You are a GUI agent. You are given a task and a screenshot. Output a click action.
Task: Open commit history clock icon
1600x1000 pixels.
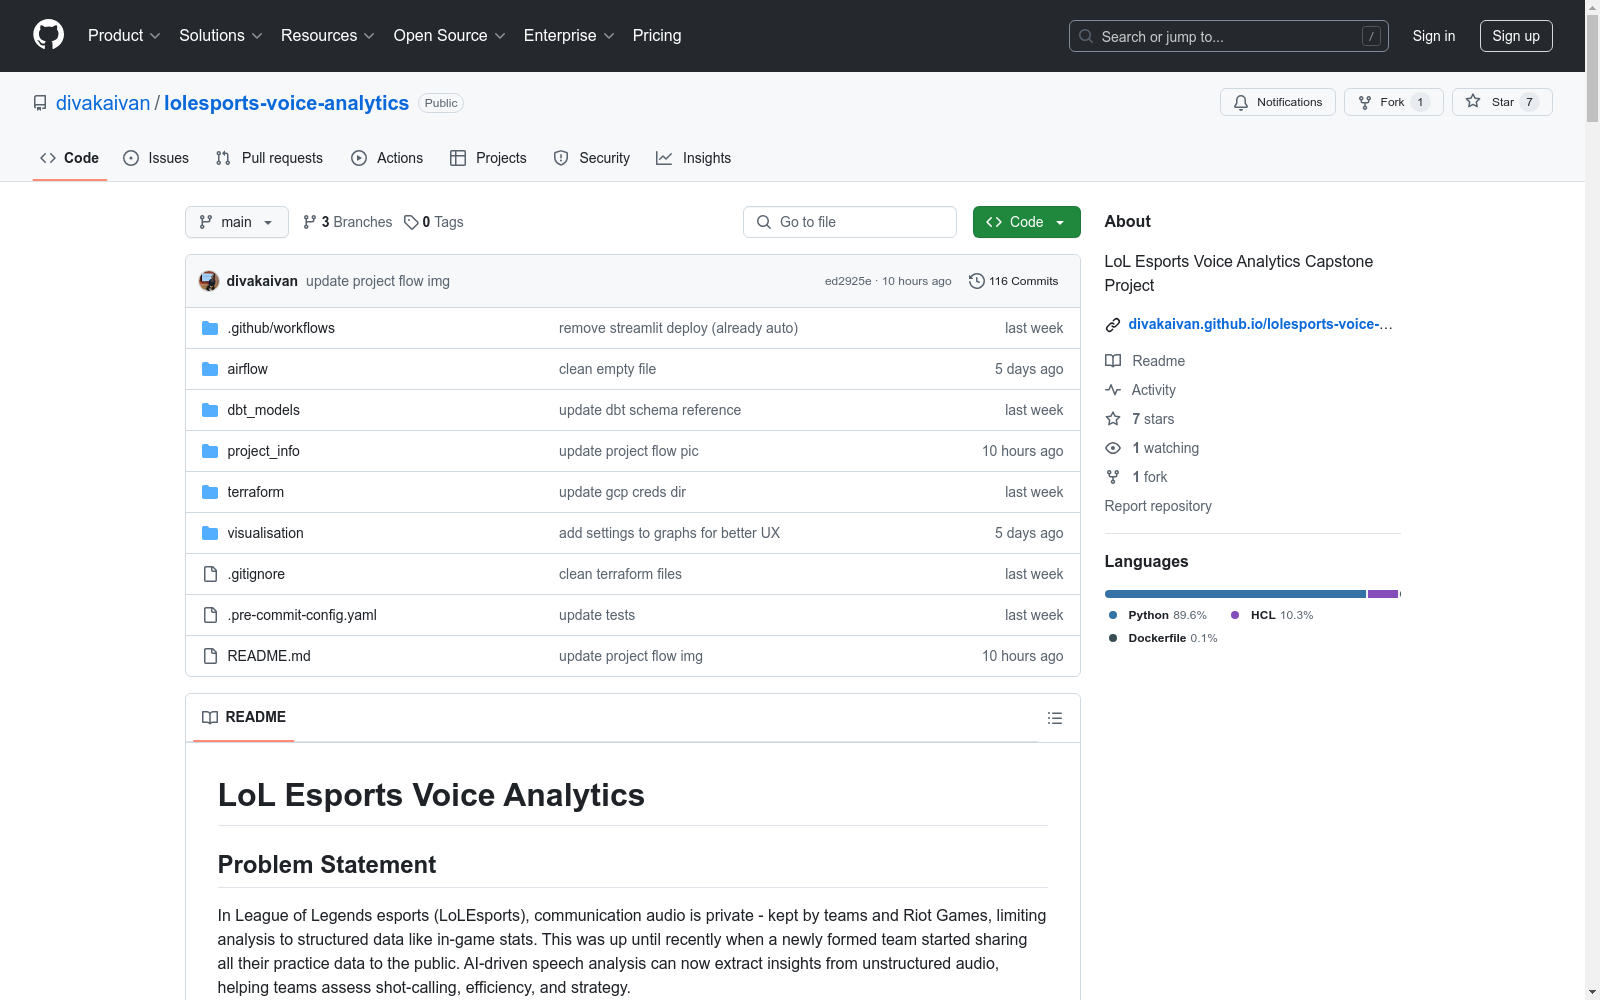click(977, 281)
